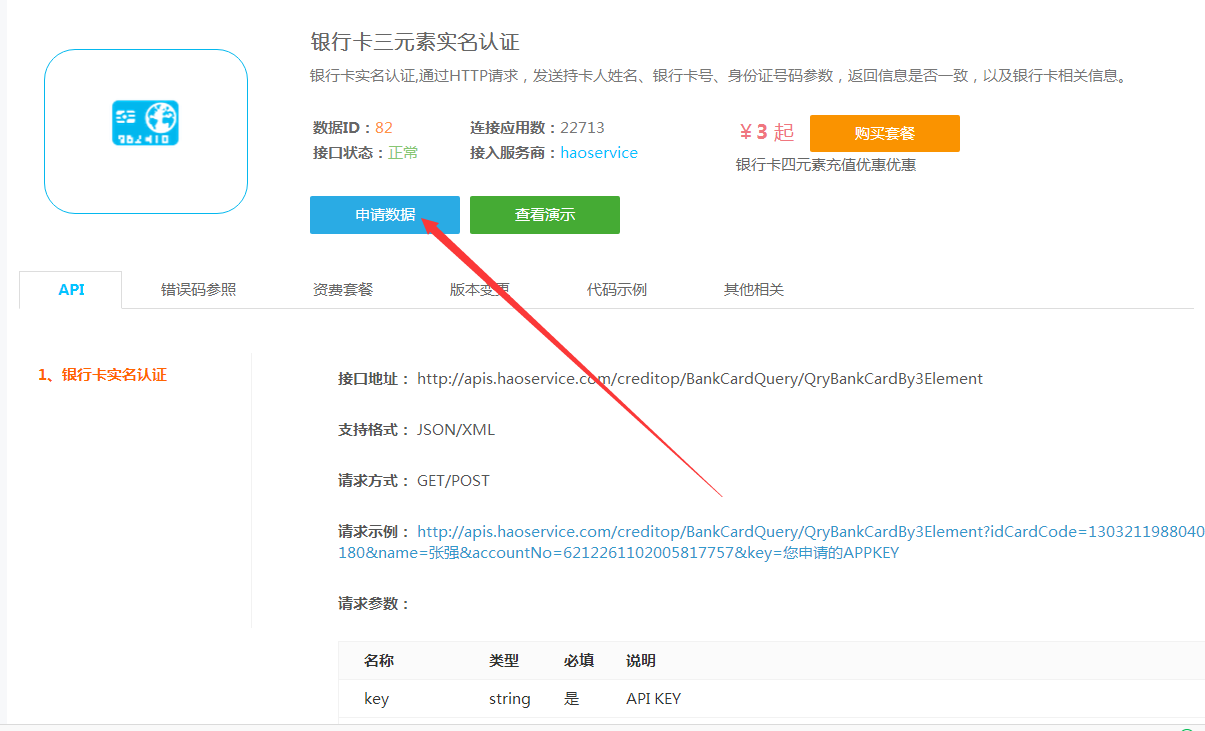Open the 版本变更 tab
Image resolution: width=1205 pixels, height=731 pixels.
click(x=480, y=290)
